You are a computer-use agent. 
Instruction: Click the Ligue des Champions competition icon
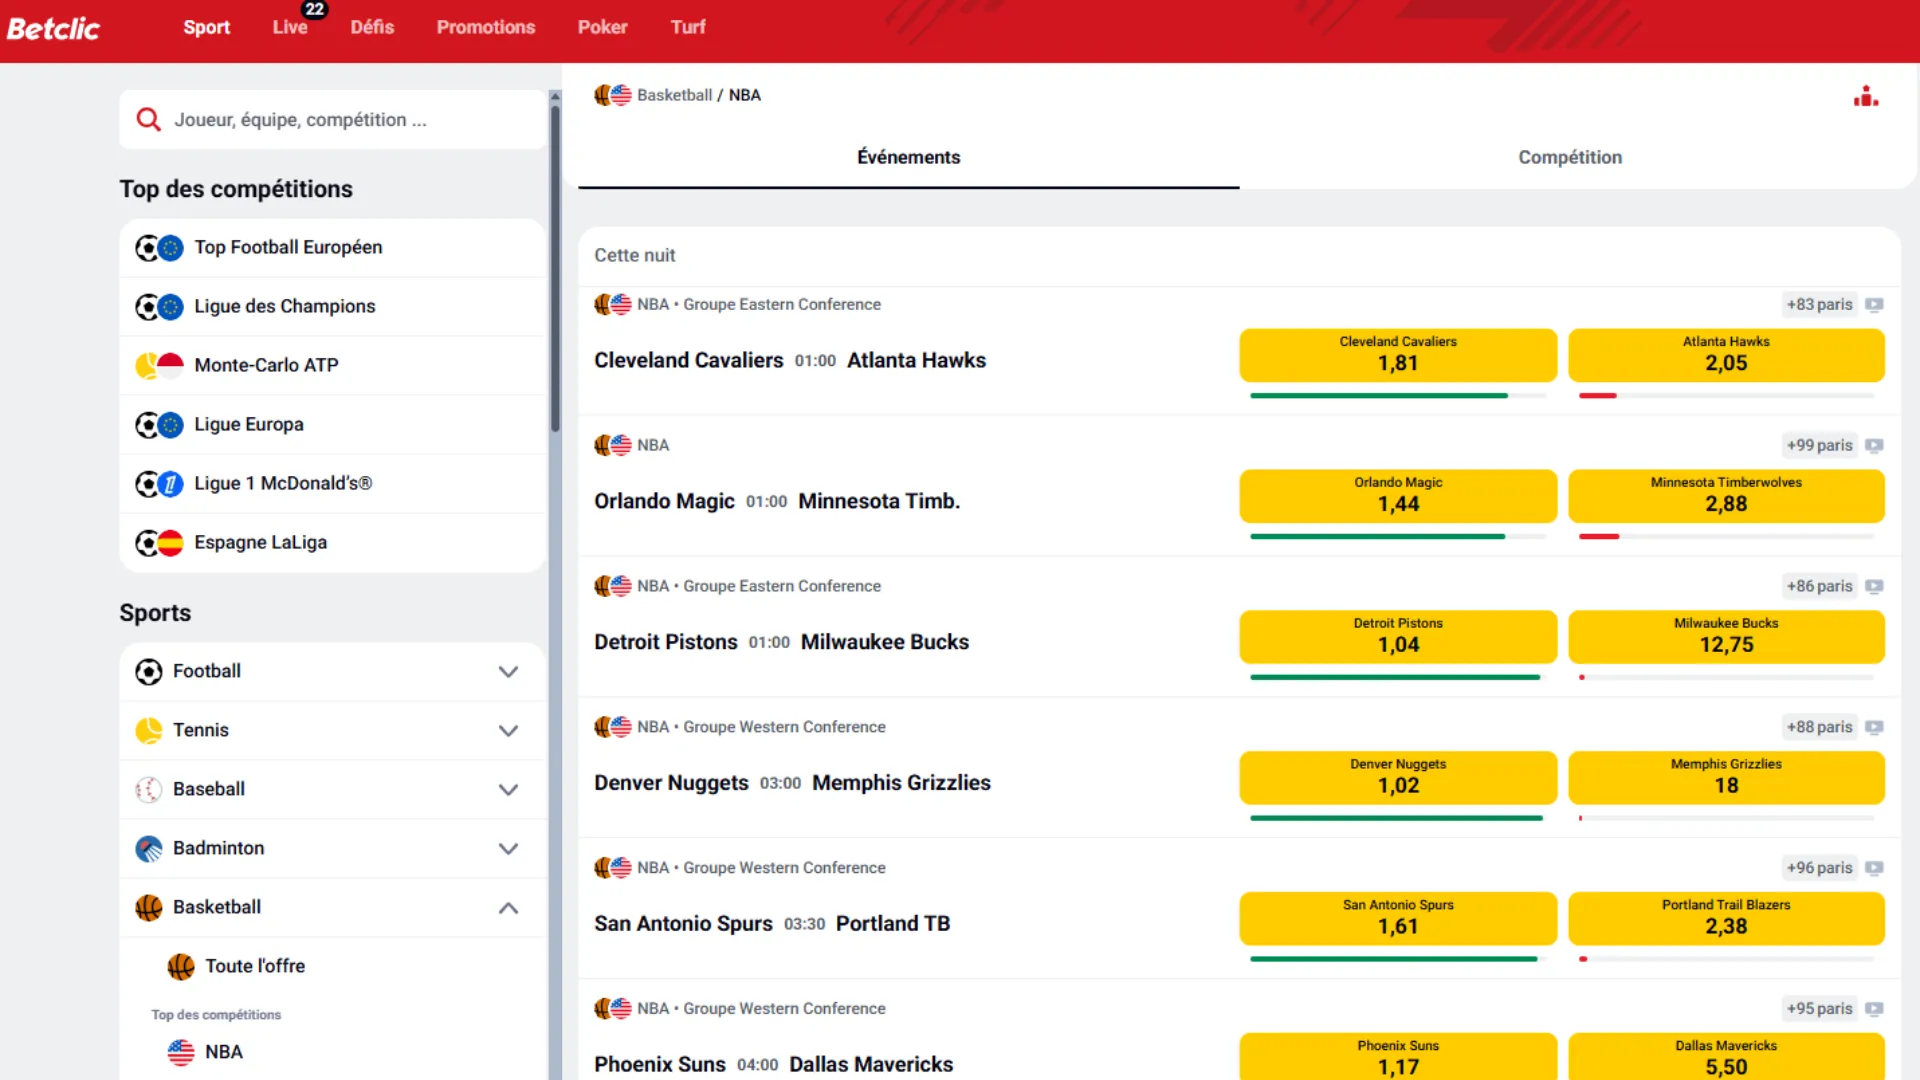pos(158,306)
